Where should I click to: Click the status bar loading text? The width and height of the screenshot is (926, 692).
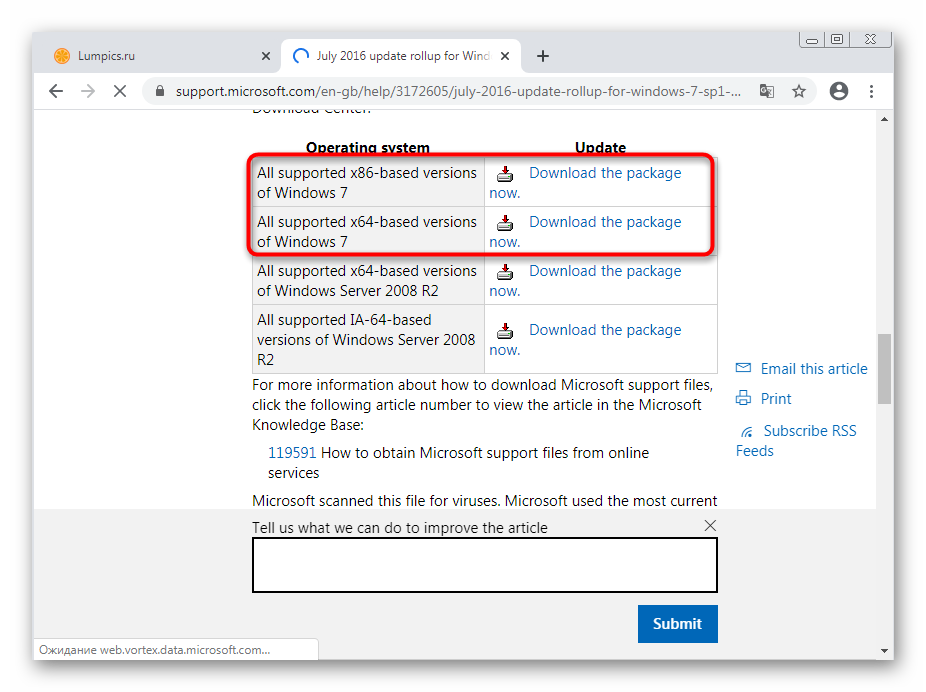[155, 649]
